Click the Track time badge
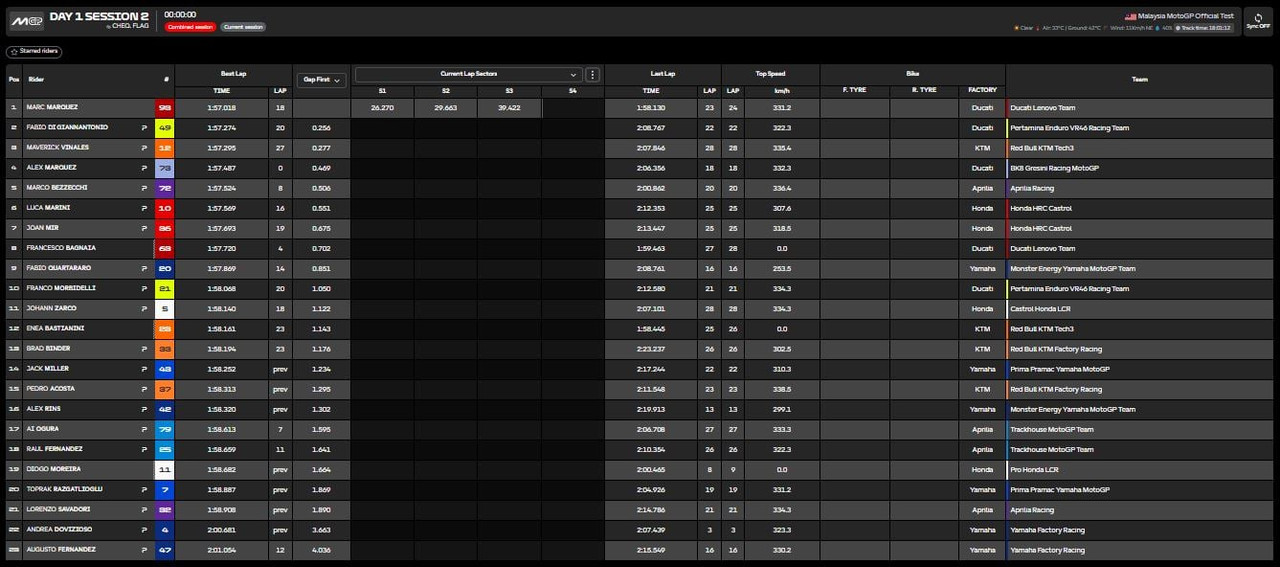Screen dimensions: 1280x567 coord(1205,28)
